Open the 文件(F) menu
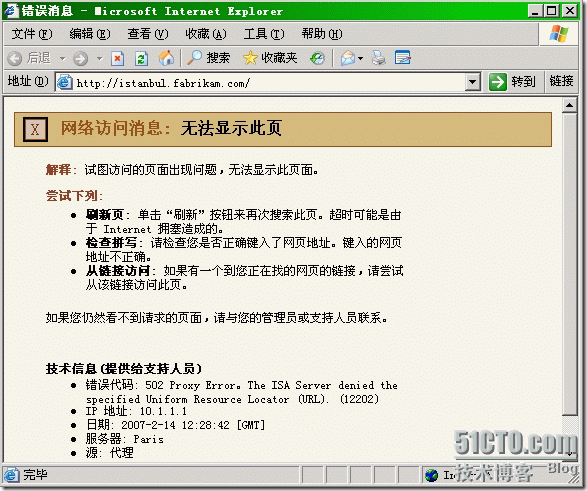The image size is (587, 491). pyautogui.click(x=31, y=34)
